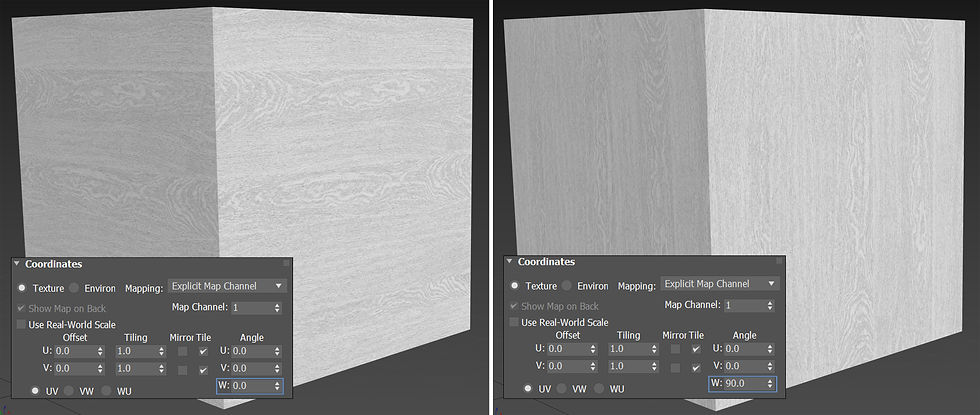
Task: Click the U Angle spinner in the left panel
Action: [278, 351]
